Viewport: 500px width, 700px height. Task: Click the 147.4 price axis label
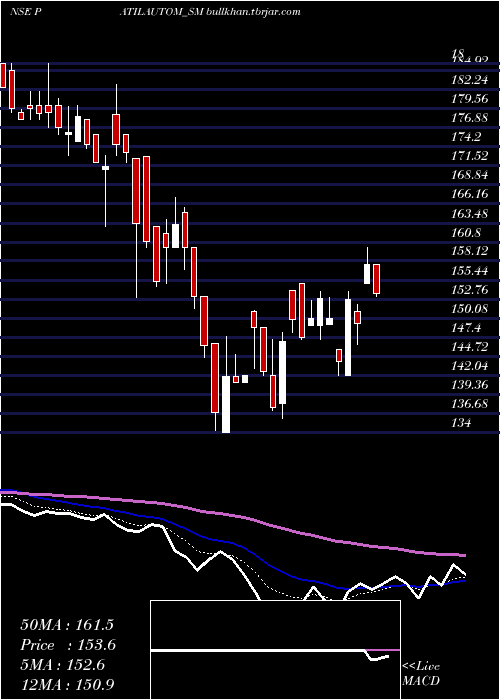[467, 328]
